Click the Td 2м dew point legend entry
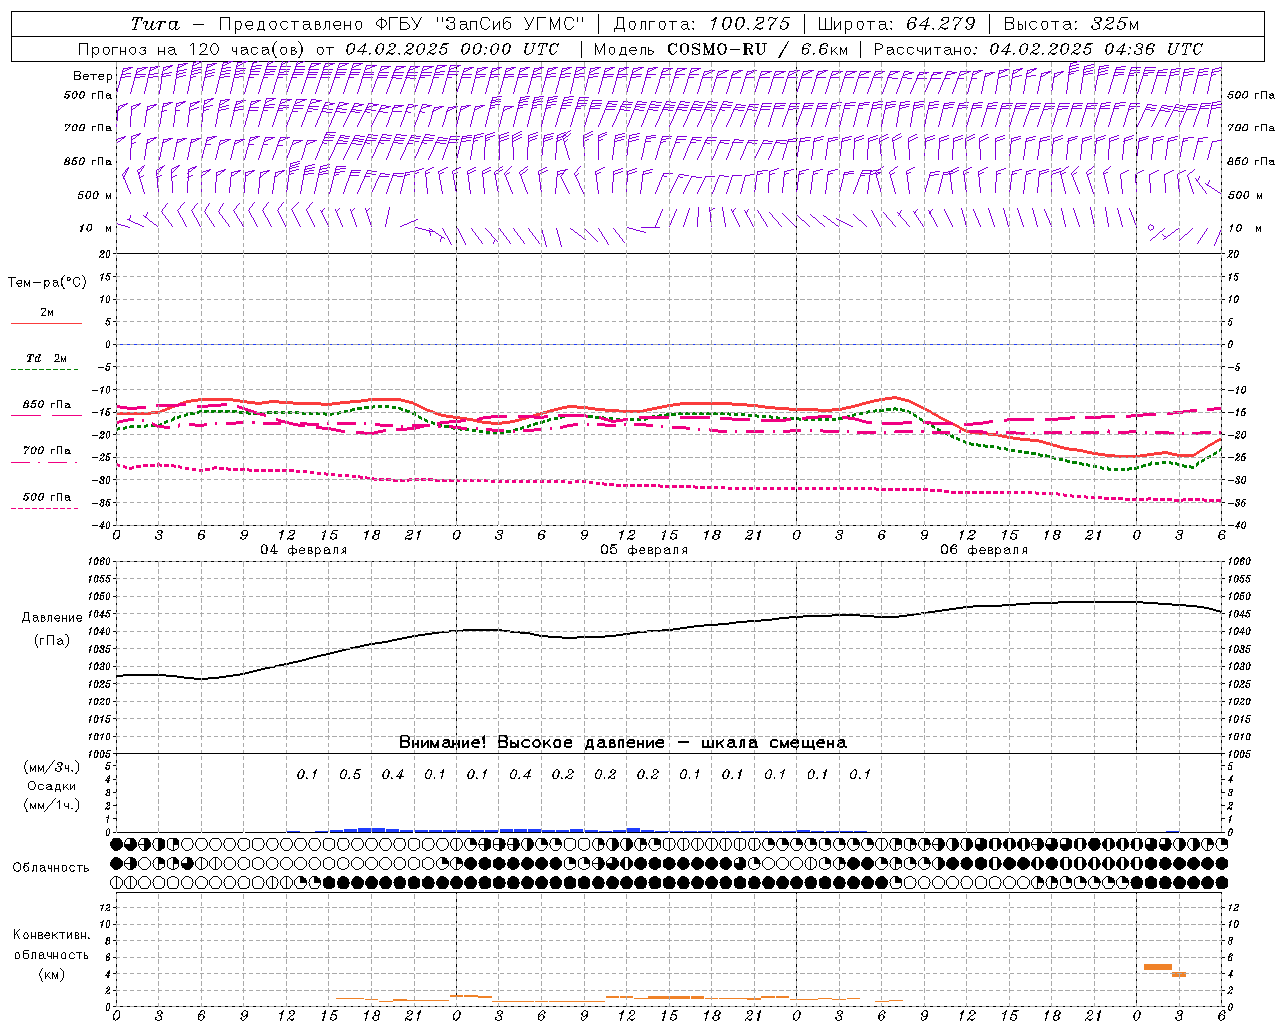The height and width of the screenshot is (1024, 1280). 47,358
